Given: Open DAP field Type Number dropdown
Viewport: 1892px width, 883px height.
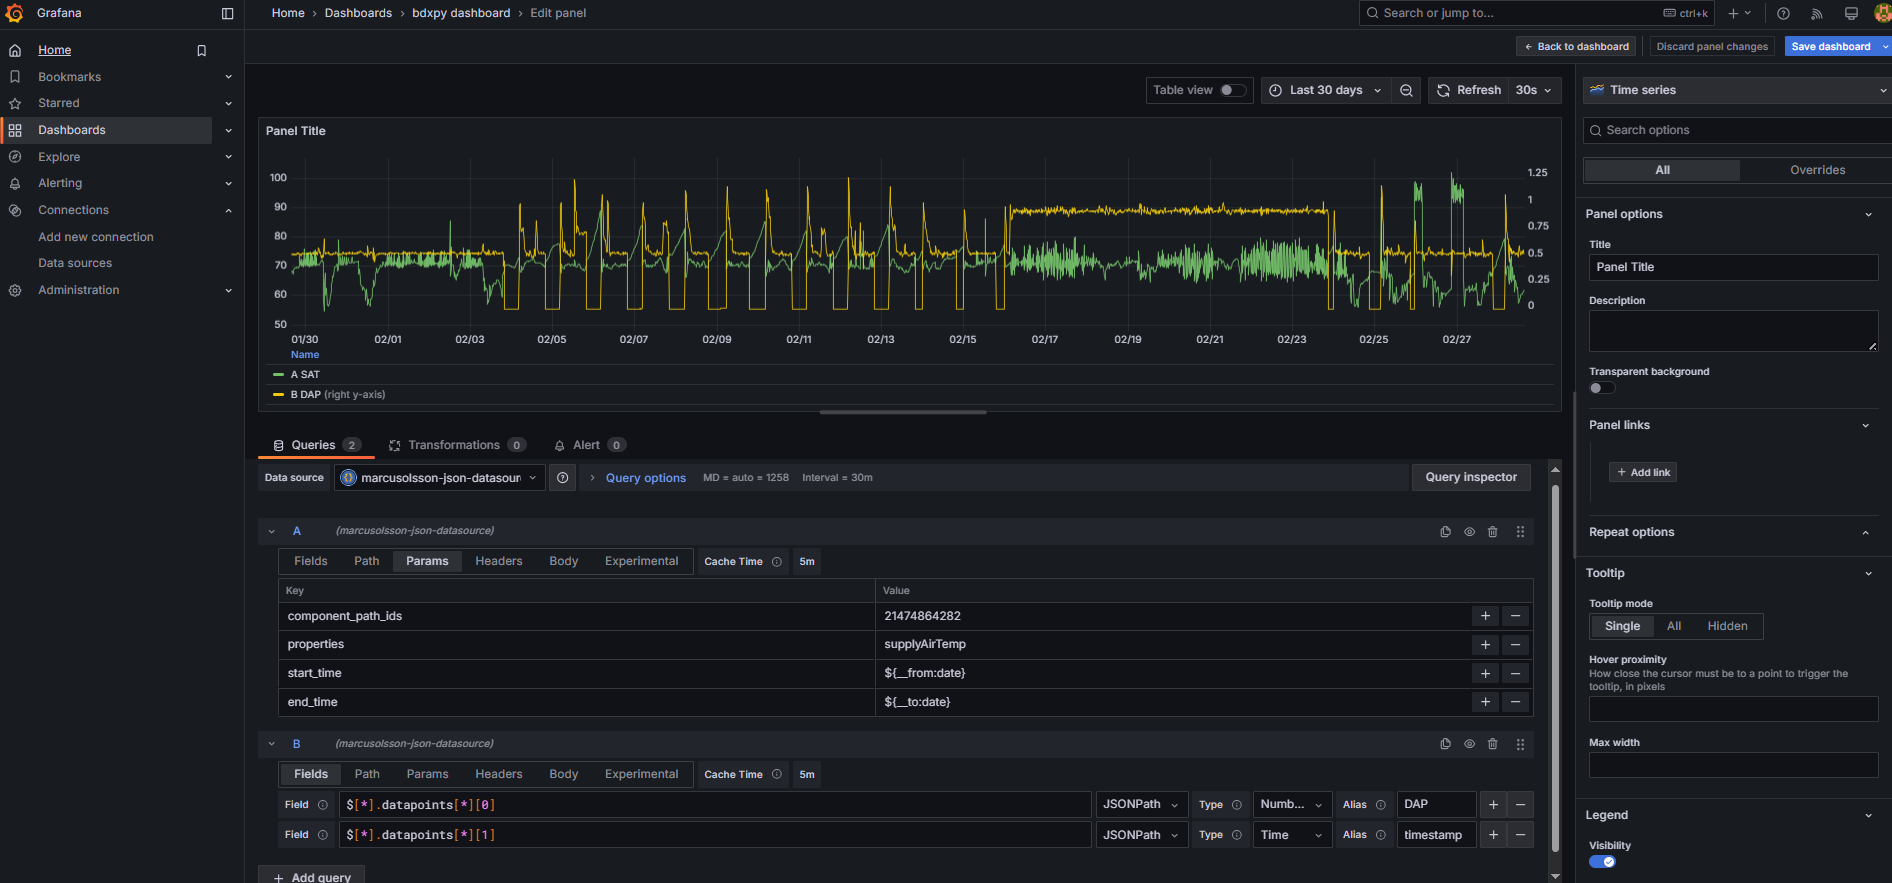Looking at the screenshot, I should 1292,805.
